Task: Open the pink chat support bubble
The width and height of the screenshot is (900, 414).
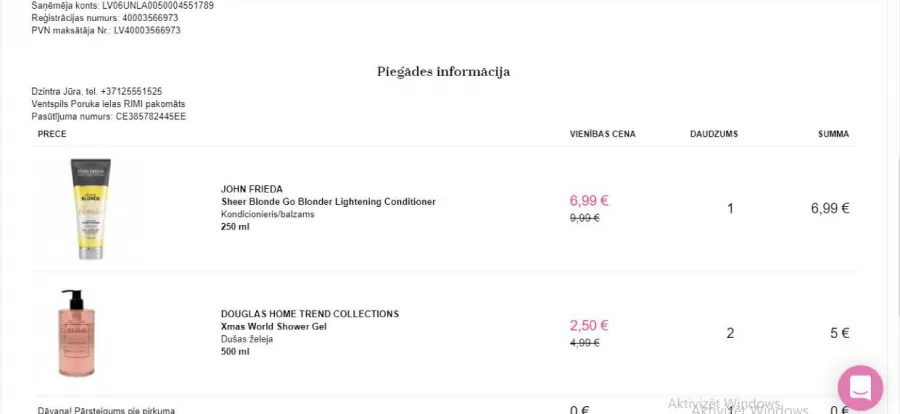Action: tap(860, 388)
